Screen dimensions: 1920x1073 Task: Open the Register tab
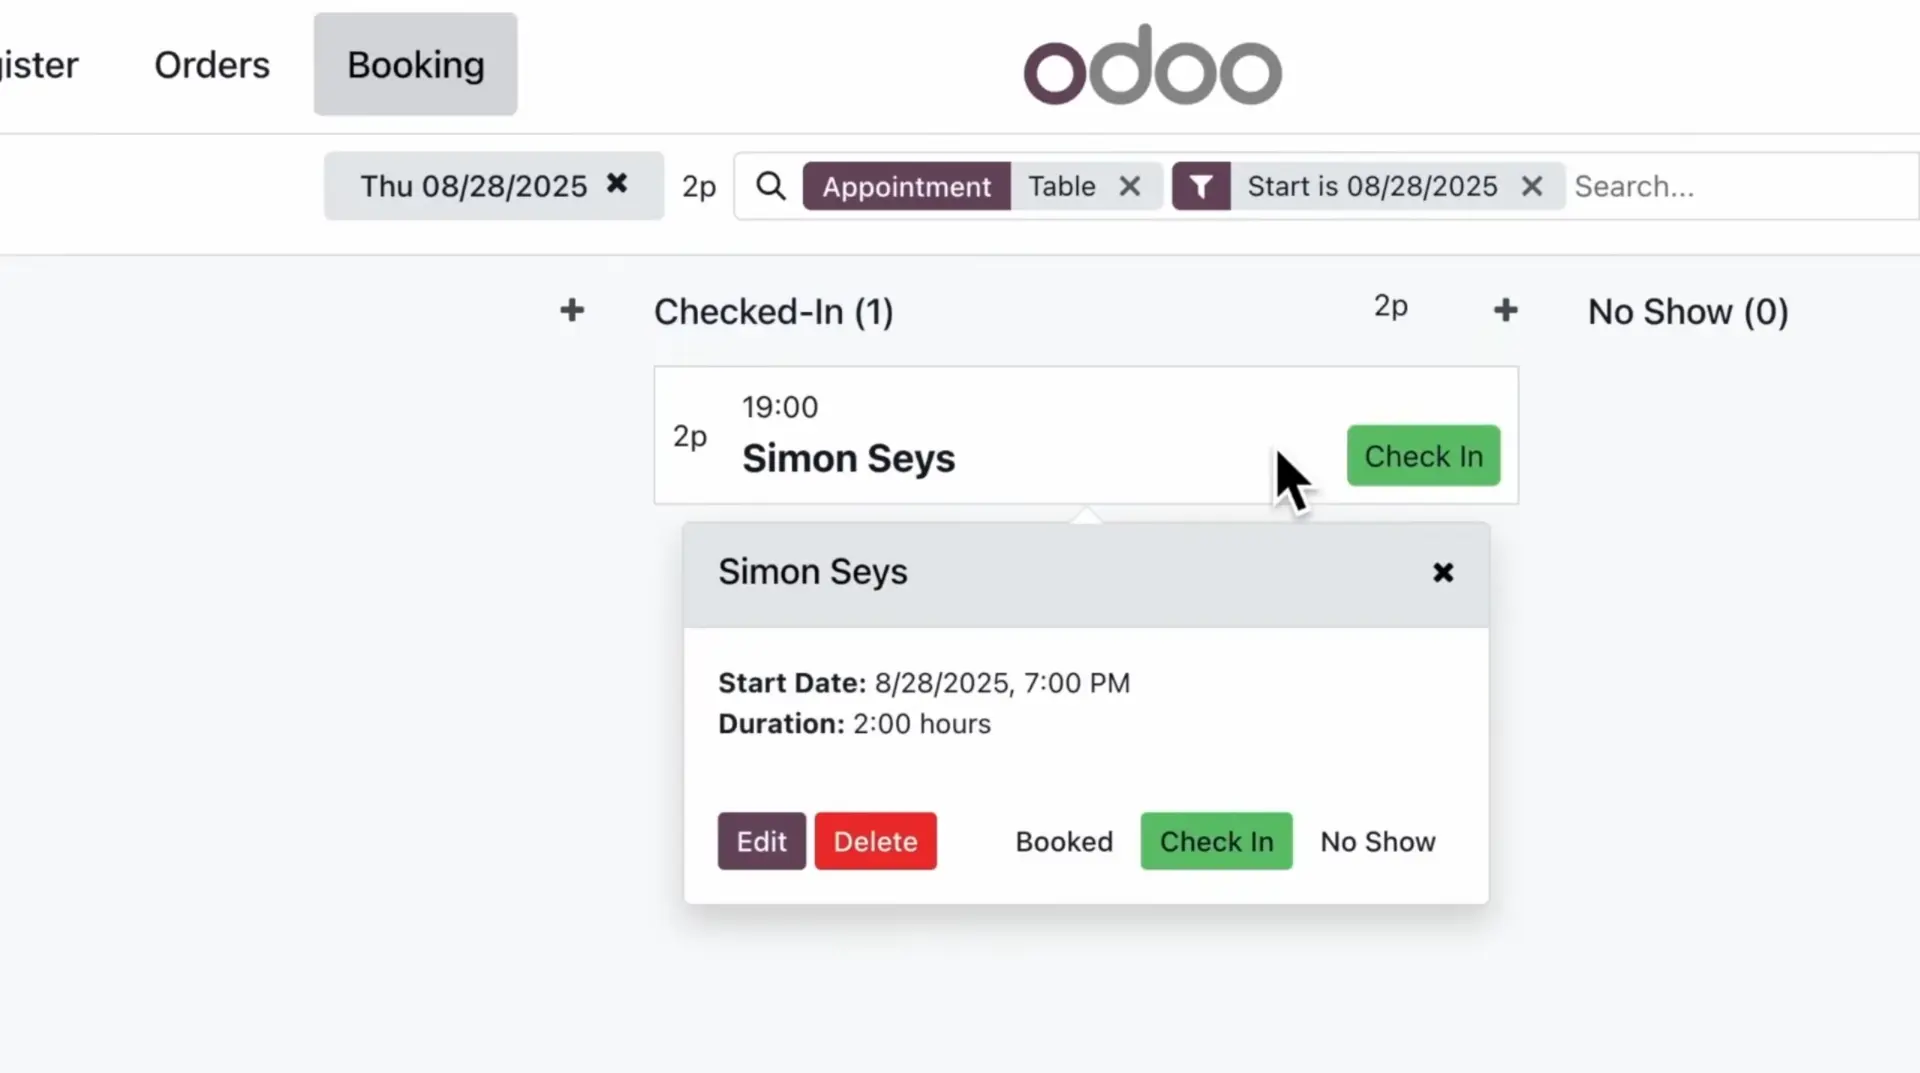click(x=38, y=64)
